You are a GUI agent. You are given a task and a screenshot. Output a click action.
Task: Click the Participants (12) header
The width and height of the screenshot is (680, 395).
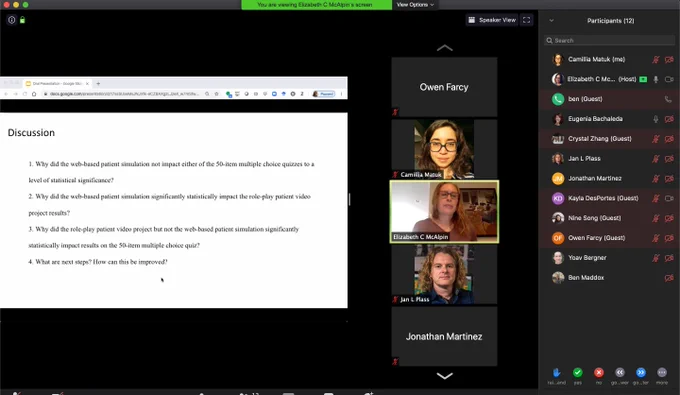coord(611,20)
